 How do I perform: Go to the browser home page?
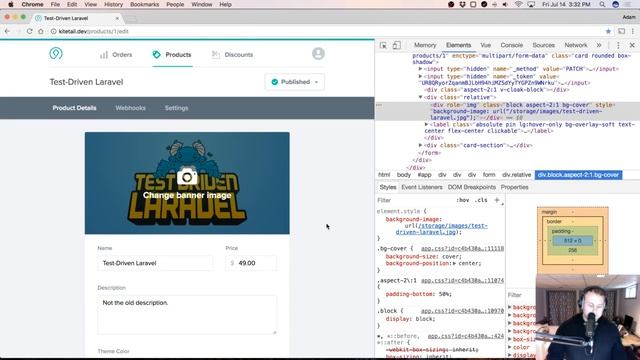point(41,31)
